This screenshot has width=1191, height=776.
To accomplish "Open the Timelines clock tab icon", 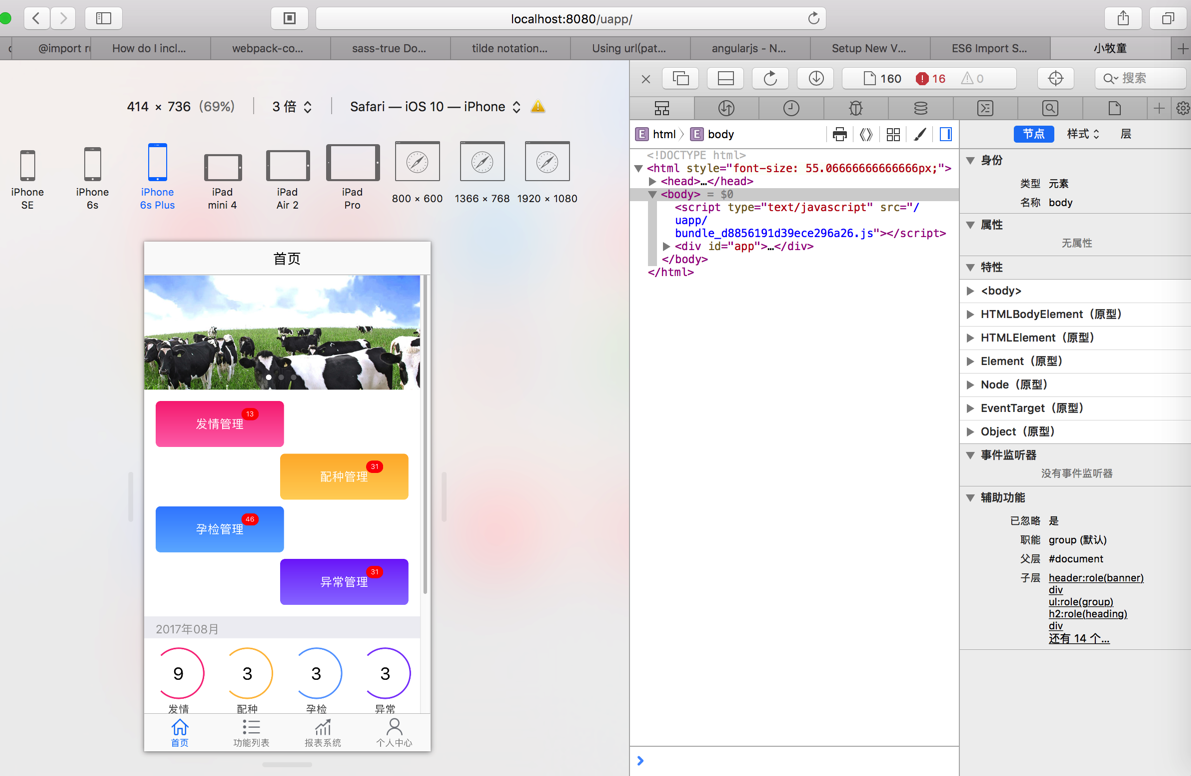I will [x=791, y=108].
